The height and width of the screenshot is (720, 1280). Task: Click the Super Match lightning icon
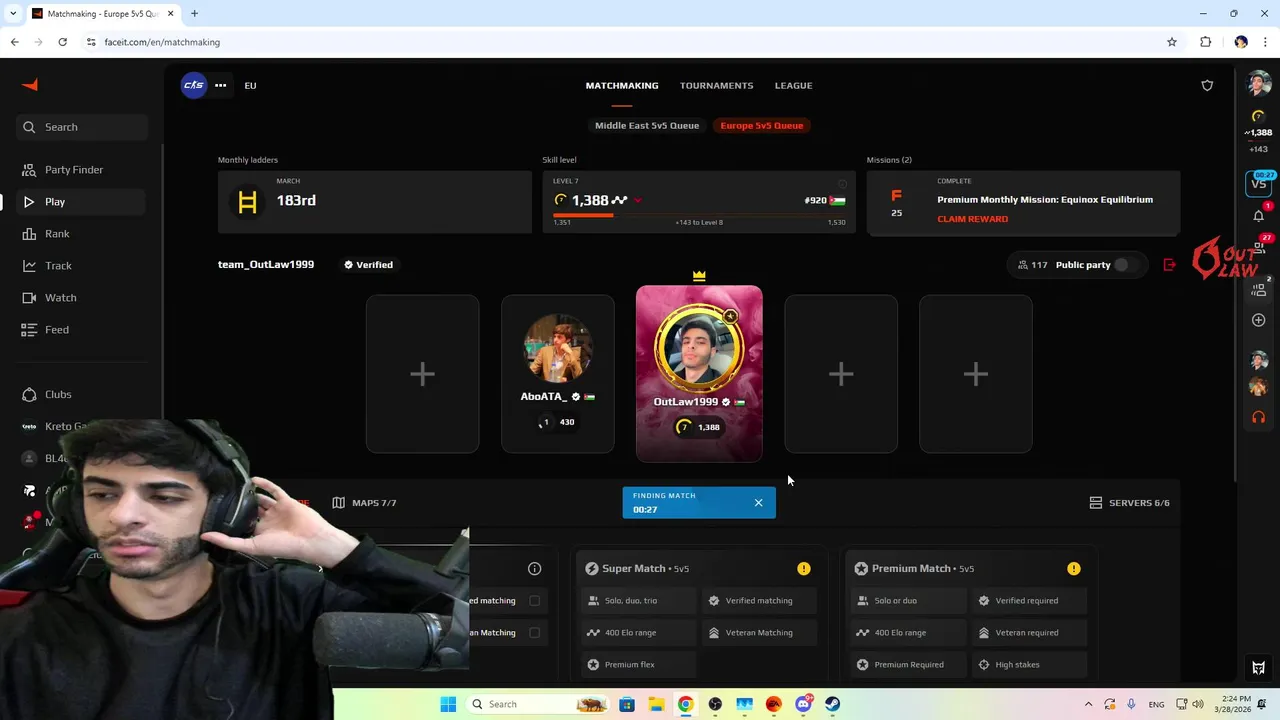[592, 569]
